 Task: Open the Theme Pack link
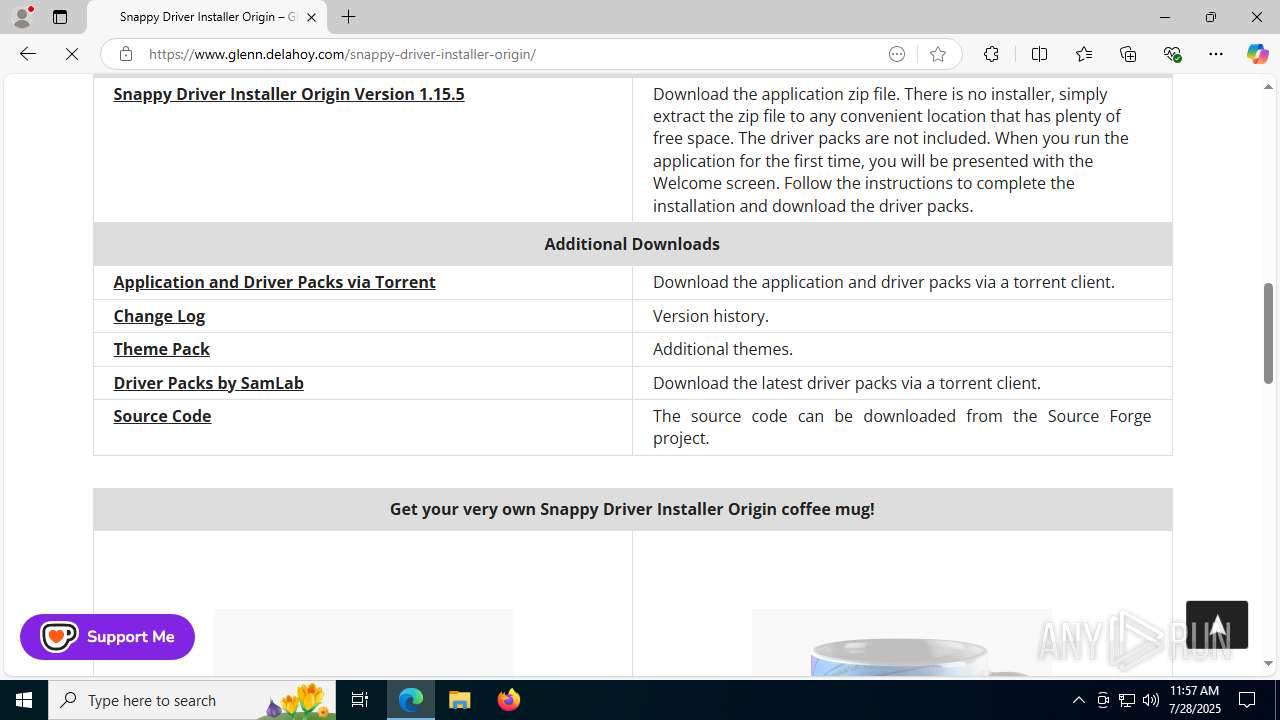(x=161, y=349)
